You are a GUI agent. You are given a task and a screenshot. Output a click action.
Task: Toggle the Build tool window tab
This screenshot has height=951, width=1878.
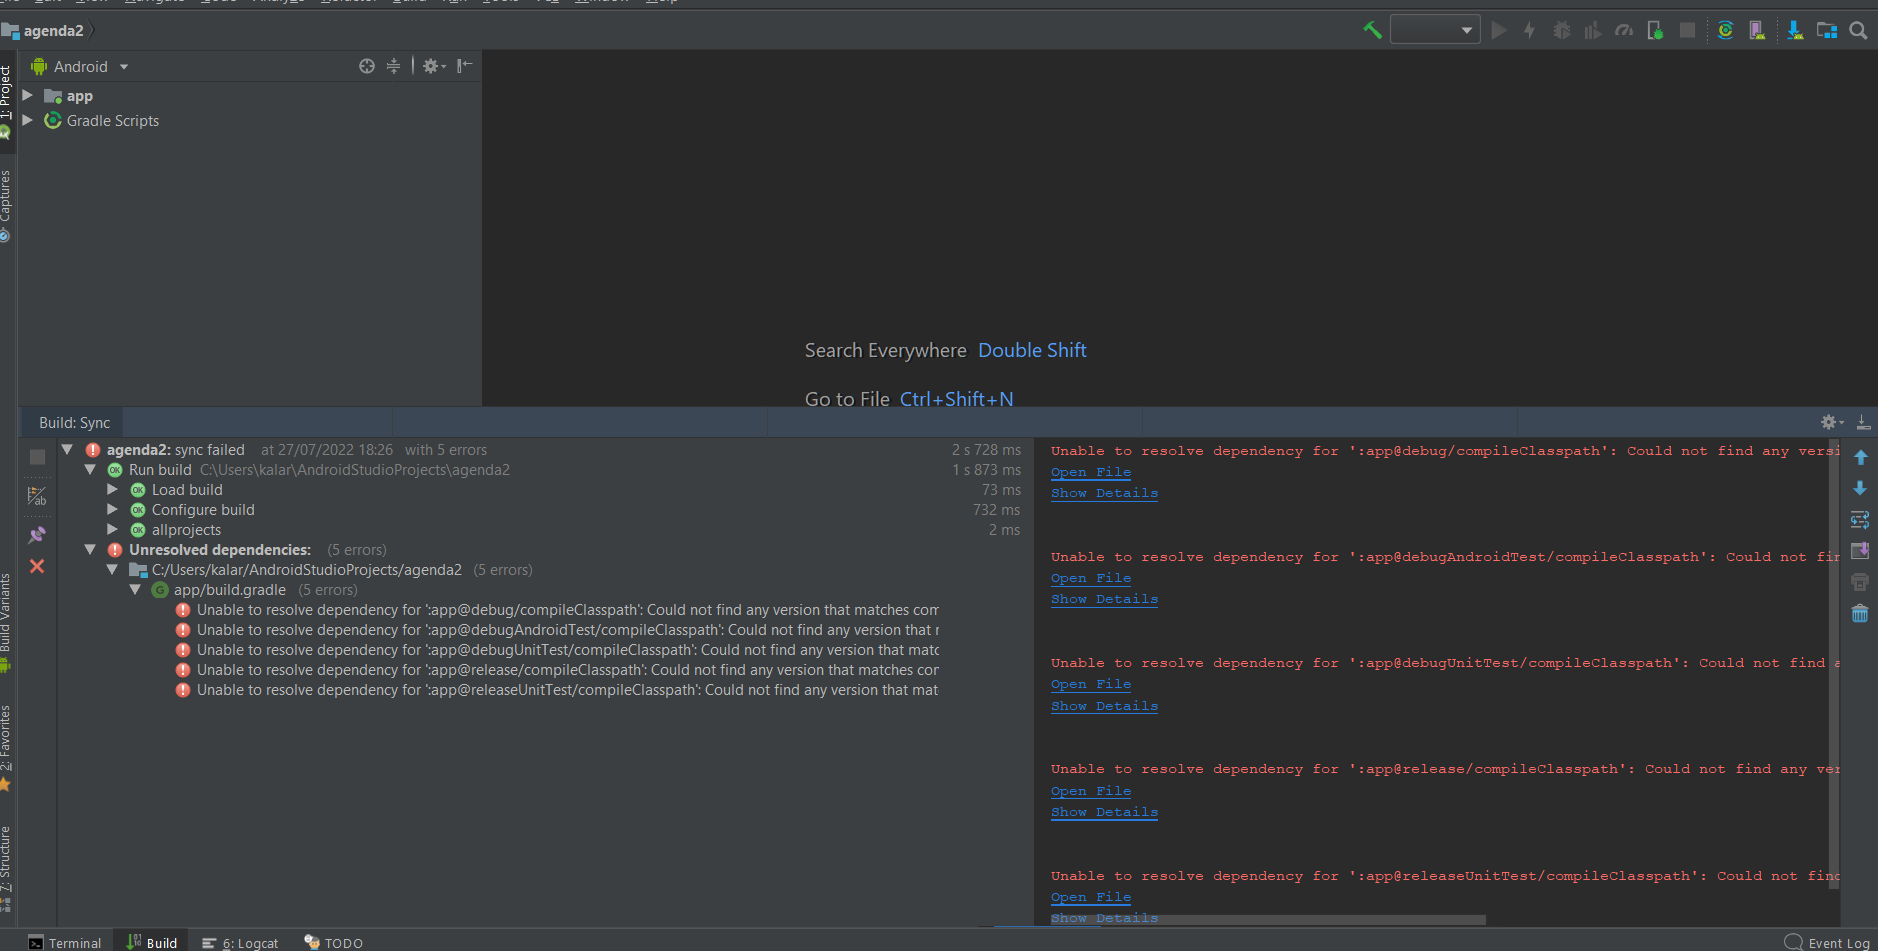click(152, 942)
